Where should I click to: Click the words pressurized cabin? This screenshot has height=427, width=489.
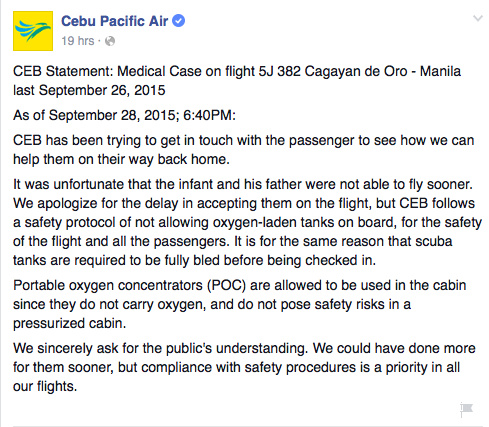tap(70, 324)
